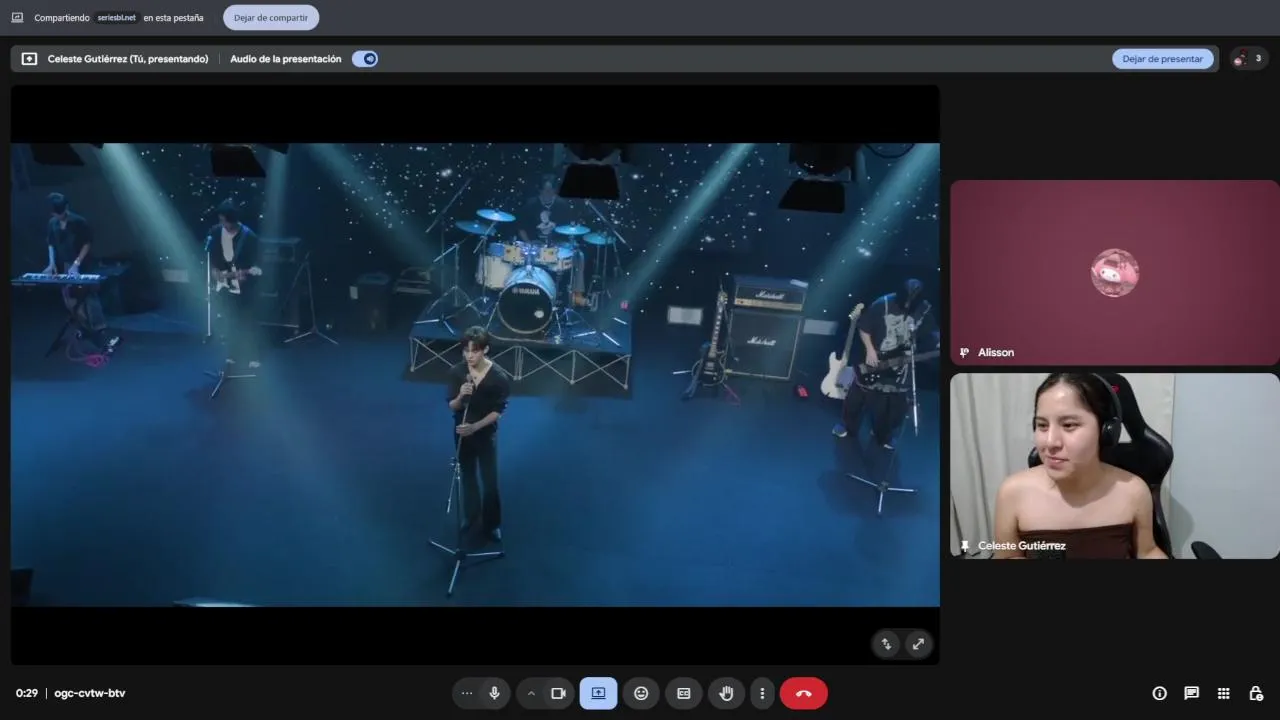Open chat with everyone panel

[x=1192, y=693]
